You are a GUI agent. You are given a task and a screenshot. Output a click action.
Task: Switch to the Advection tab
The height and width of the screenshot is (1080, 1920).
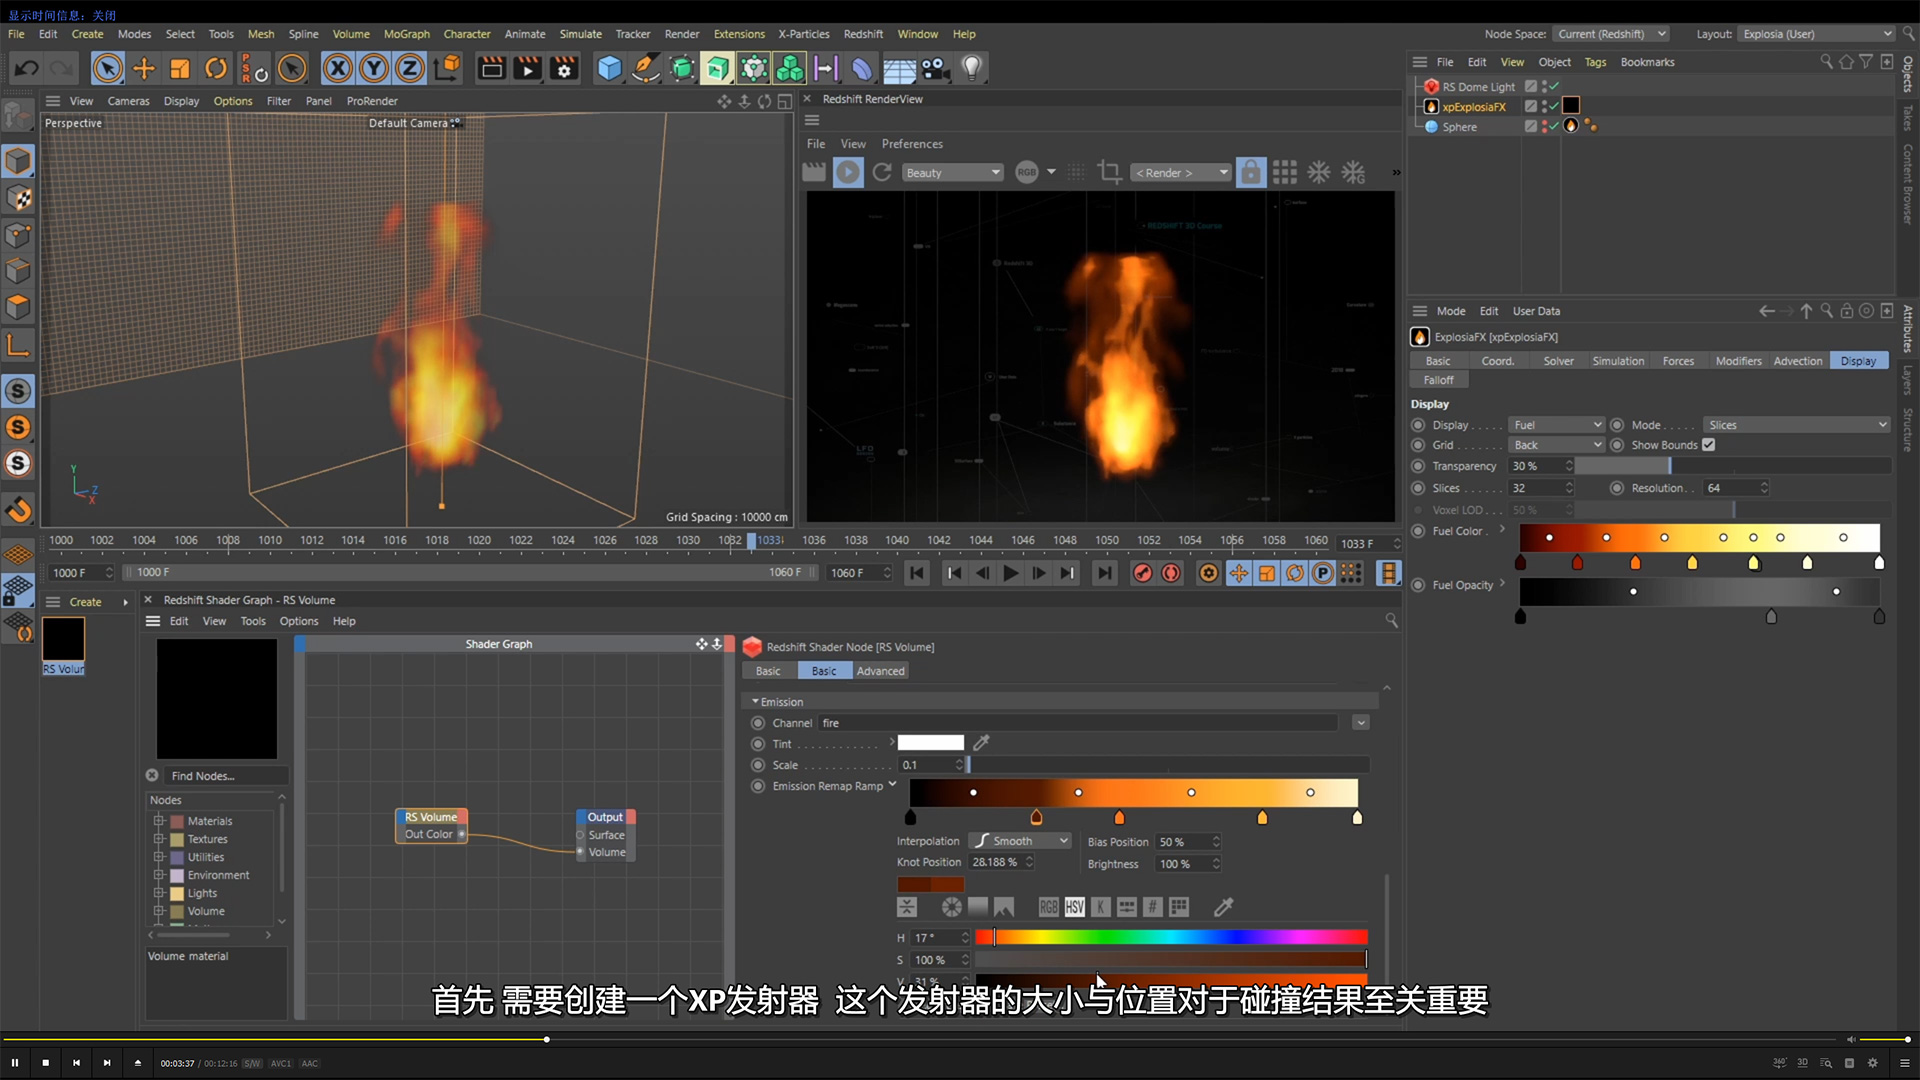pos(1797,361)
